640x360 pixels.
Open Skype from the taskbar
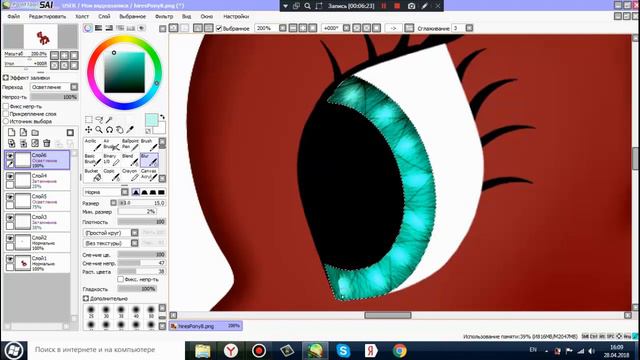343,351
